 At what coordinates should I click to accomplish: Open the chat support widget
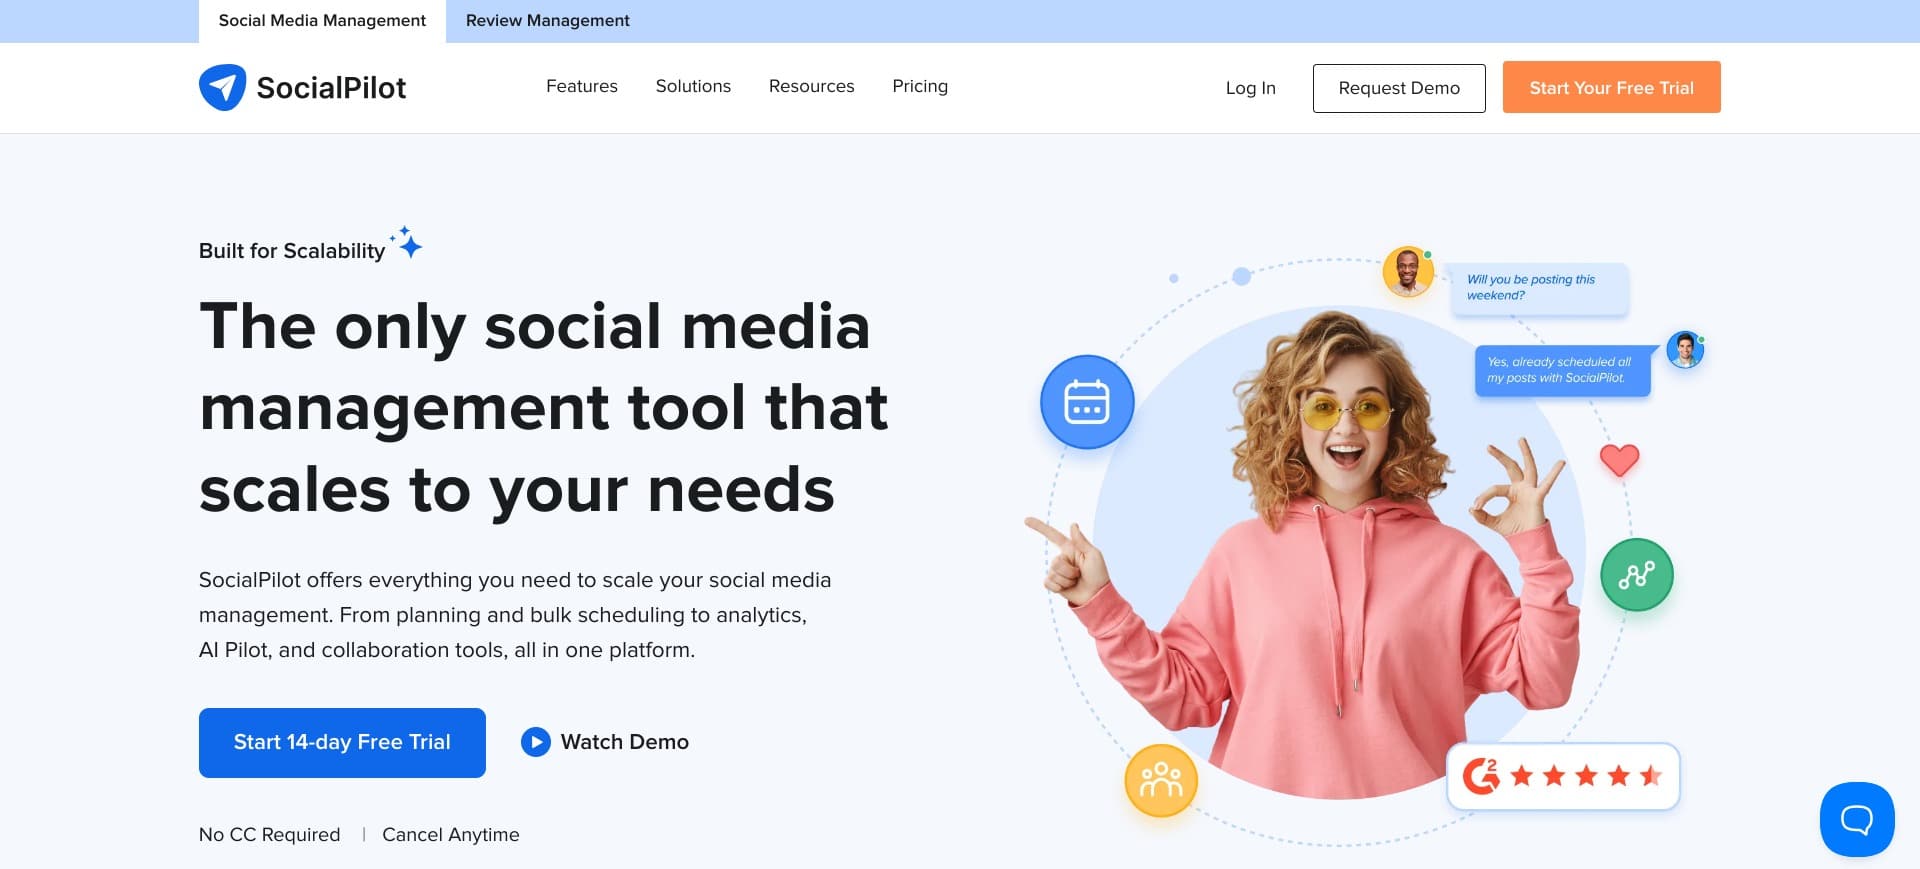1857,819
